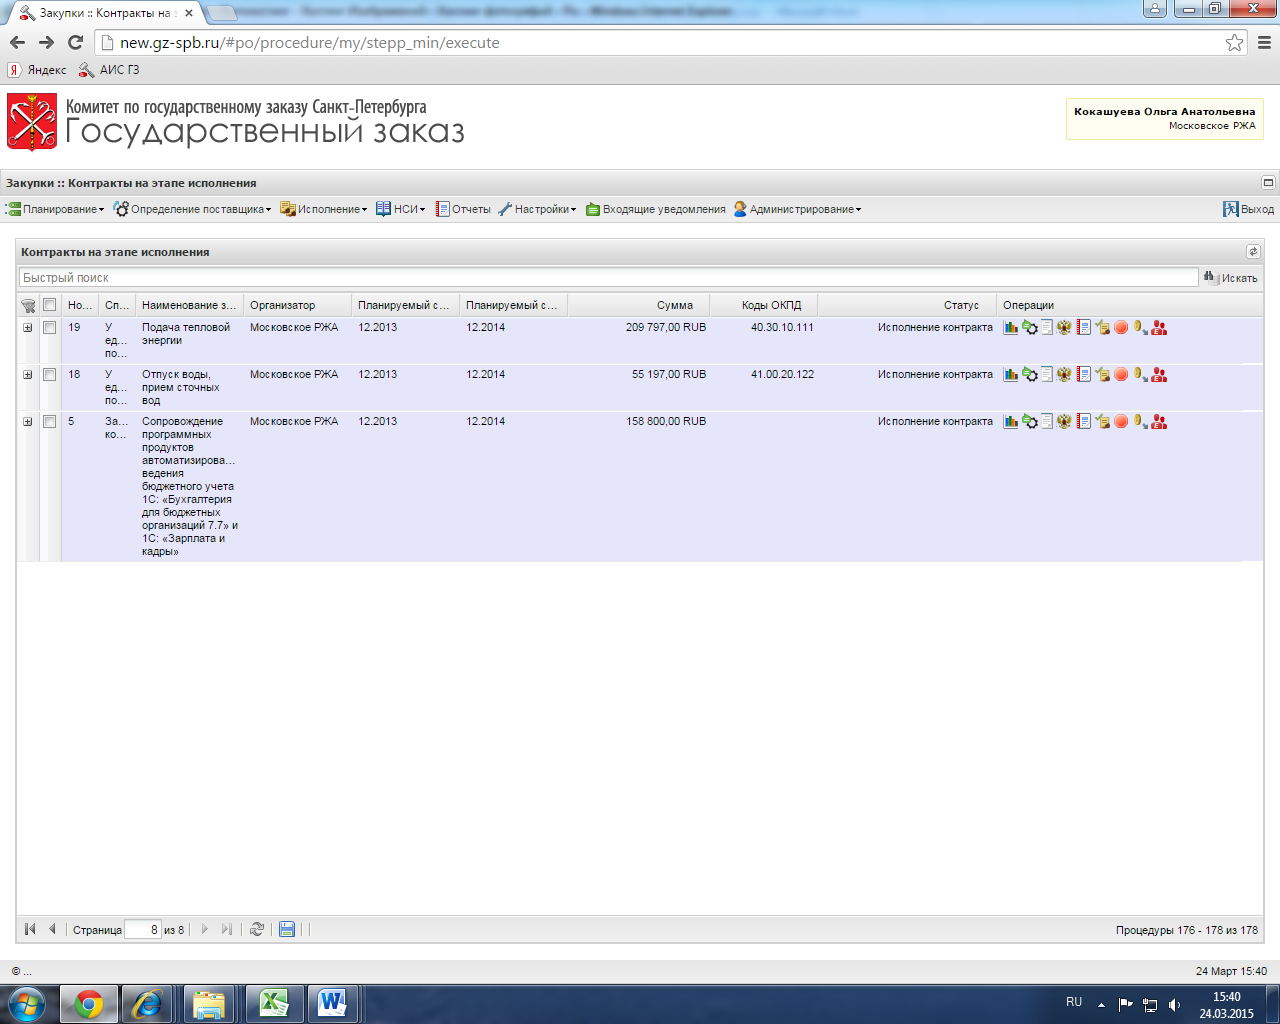Open the НСИ dropdown menu
The height and width of the screenshot is (1024, 1280).
(401, 209)
